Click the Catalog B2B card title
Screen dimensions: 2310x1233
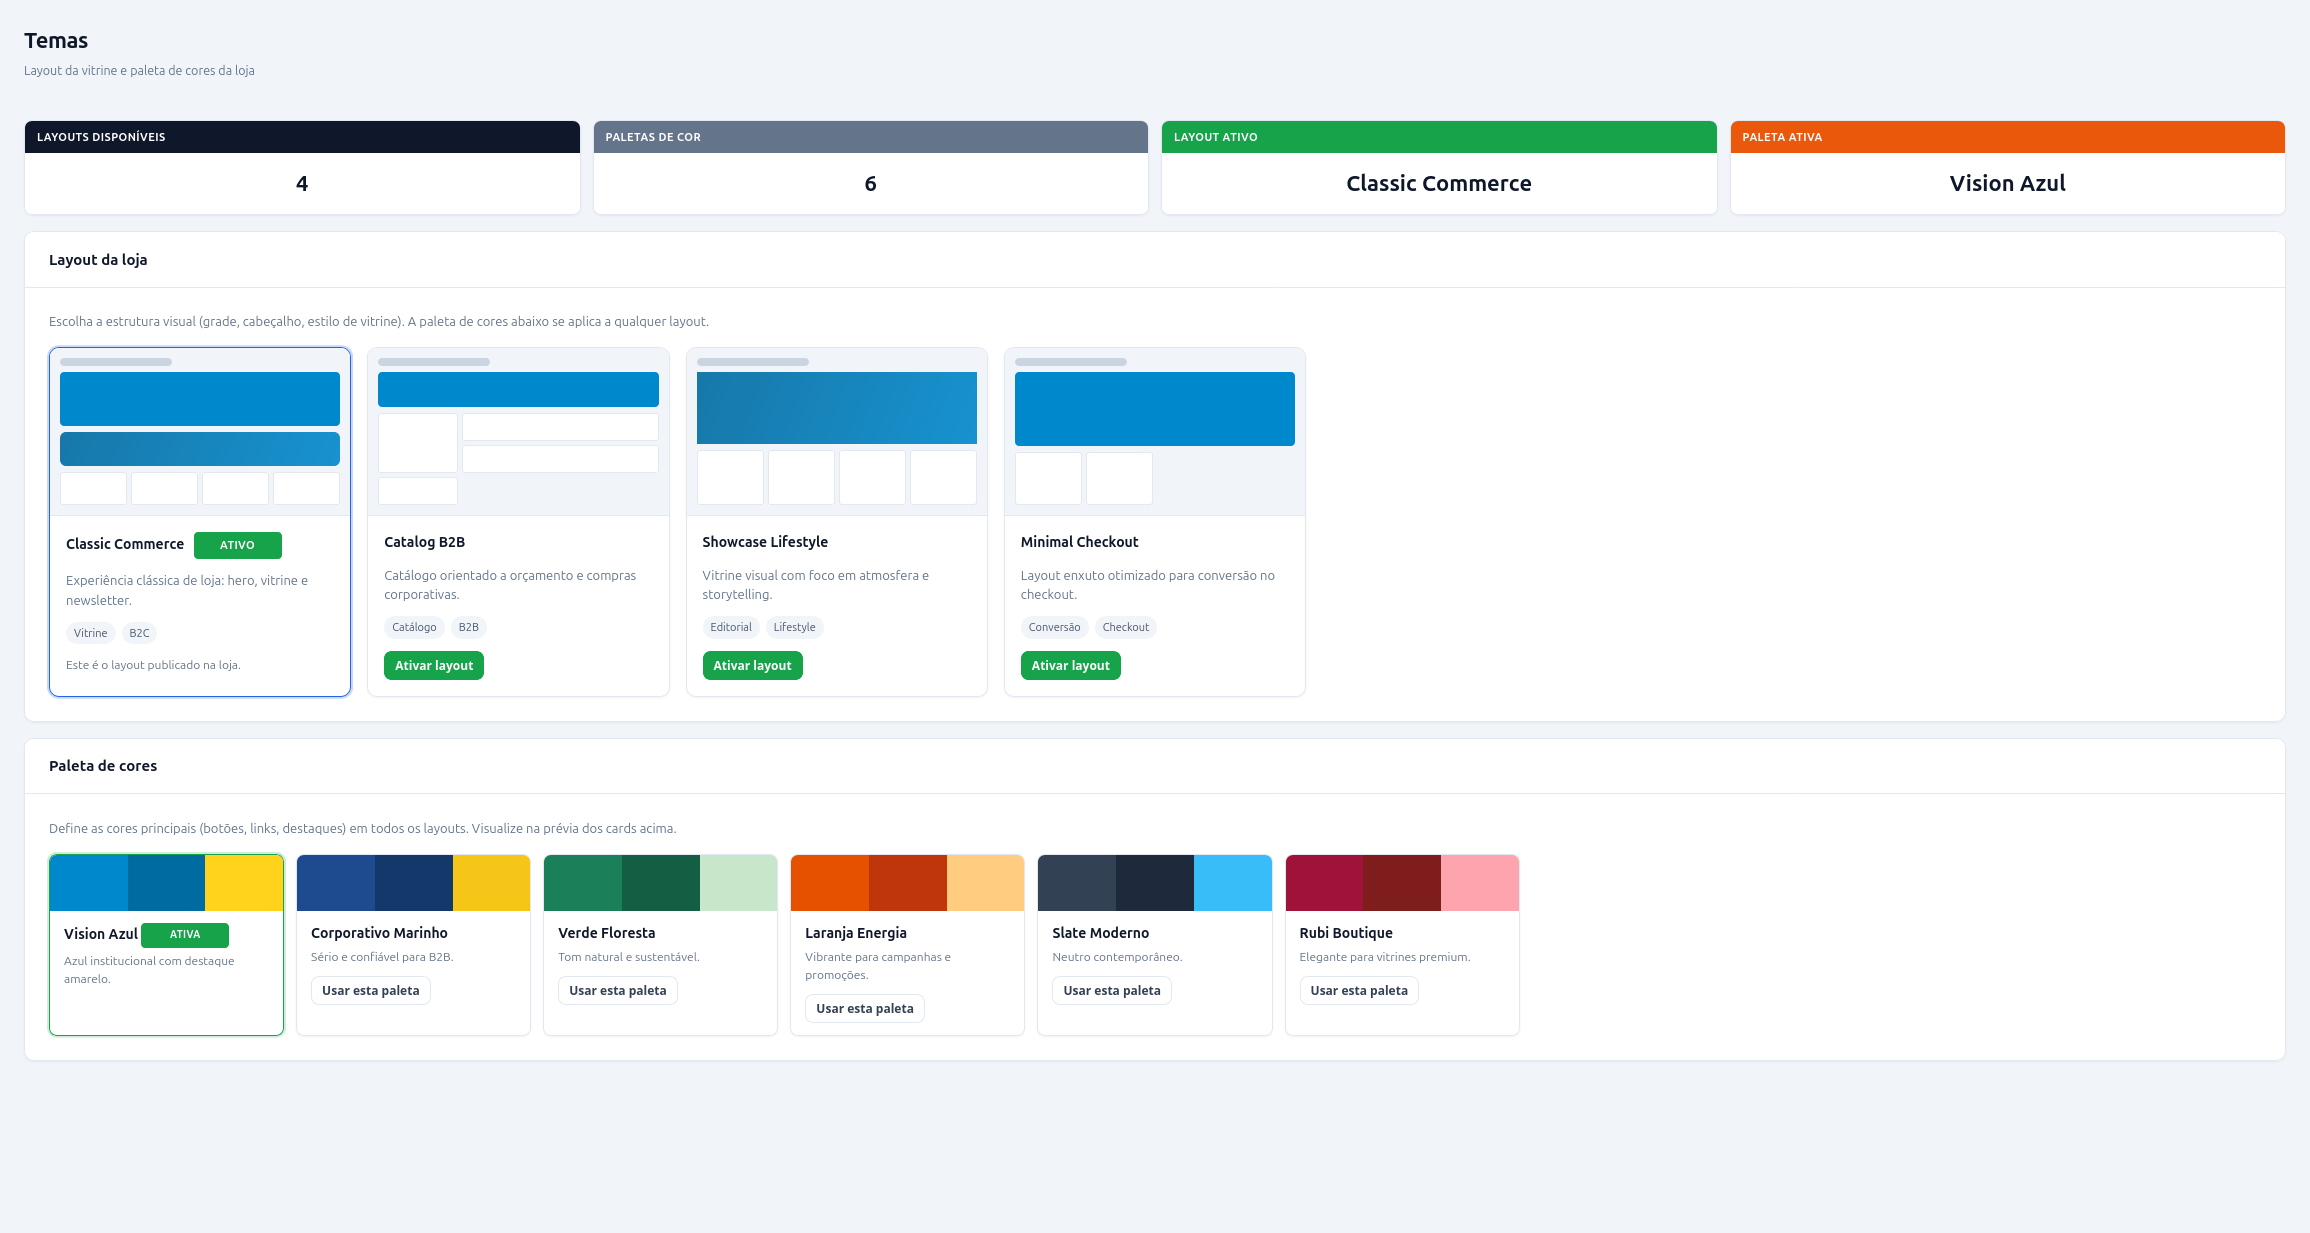pos(425,542)
